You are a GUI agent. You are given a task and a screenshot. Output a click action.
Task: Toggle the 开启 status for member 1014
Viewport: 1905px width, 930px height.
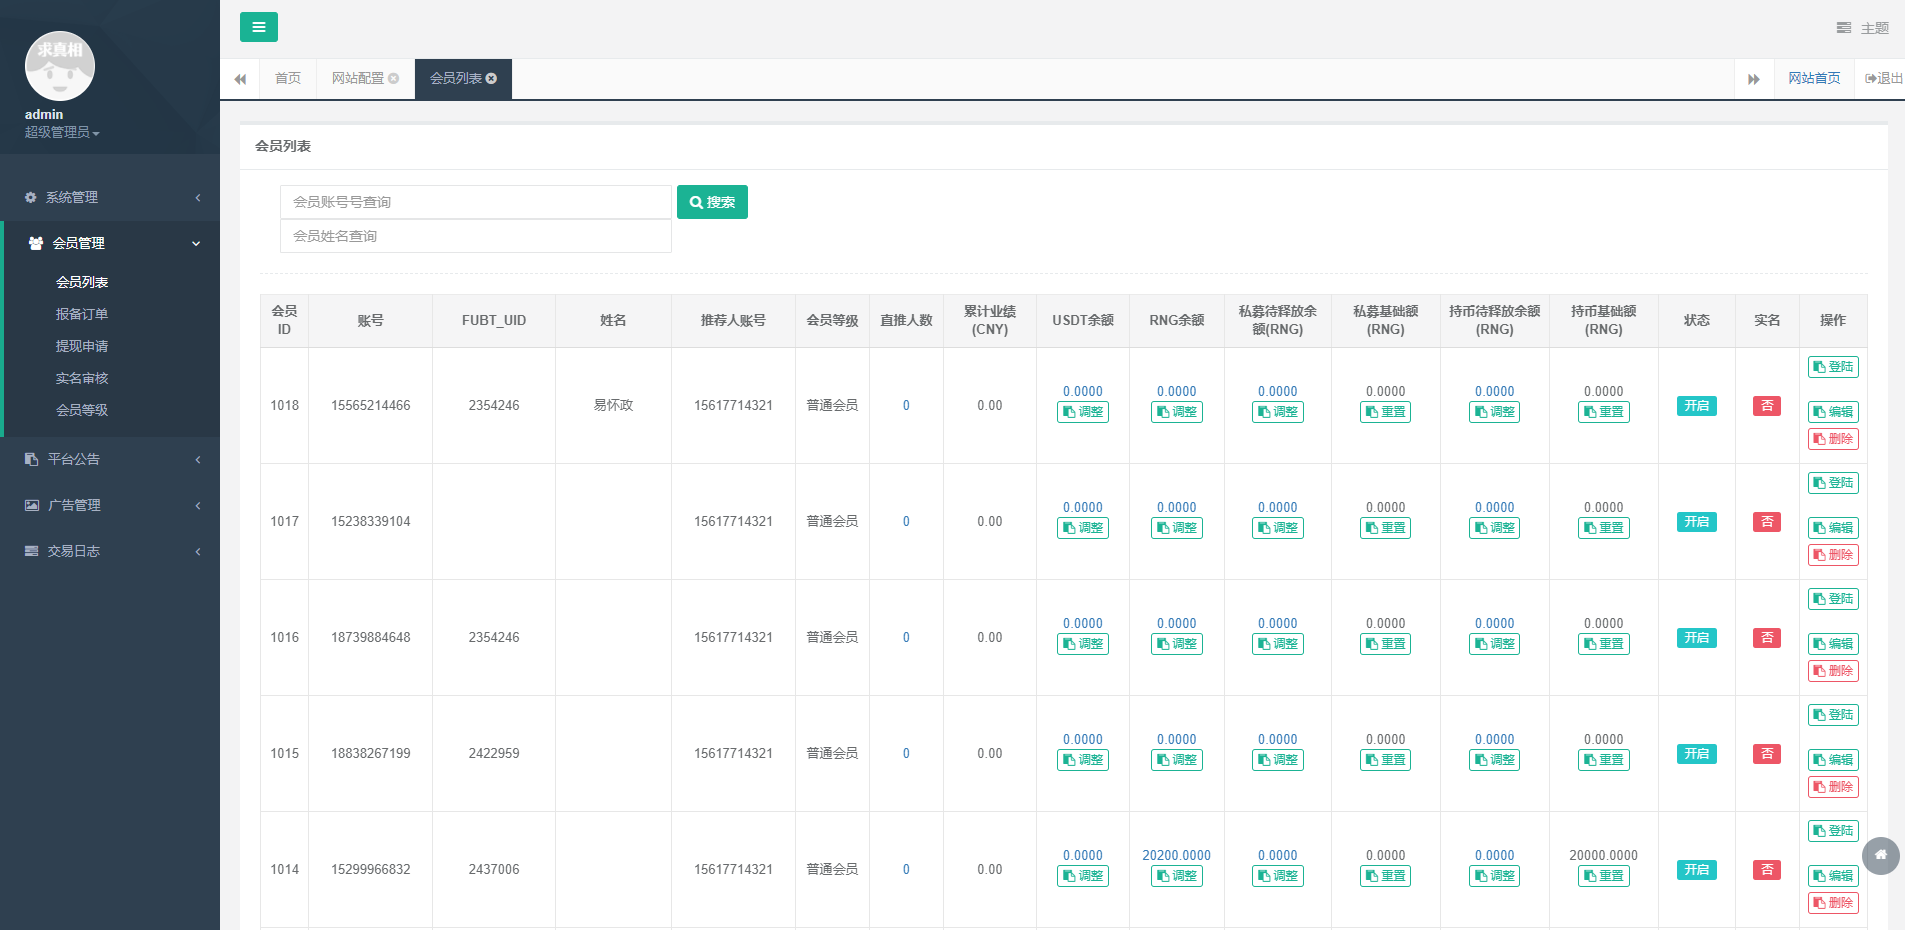[x=1696, y=870]
